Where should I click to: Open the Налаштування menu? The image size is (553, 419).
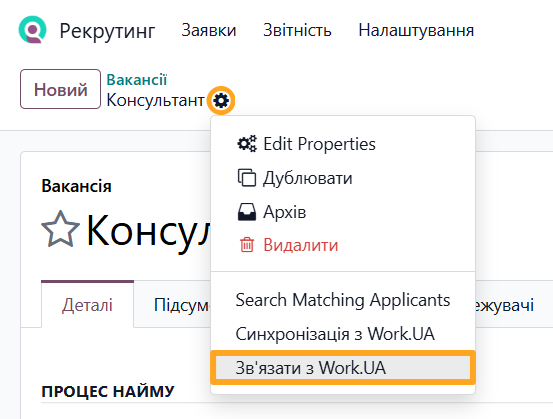click(416, 30)
